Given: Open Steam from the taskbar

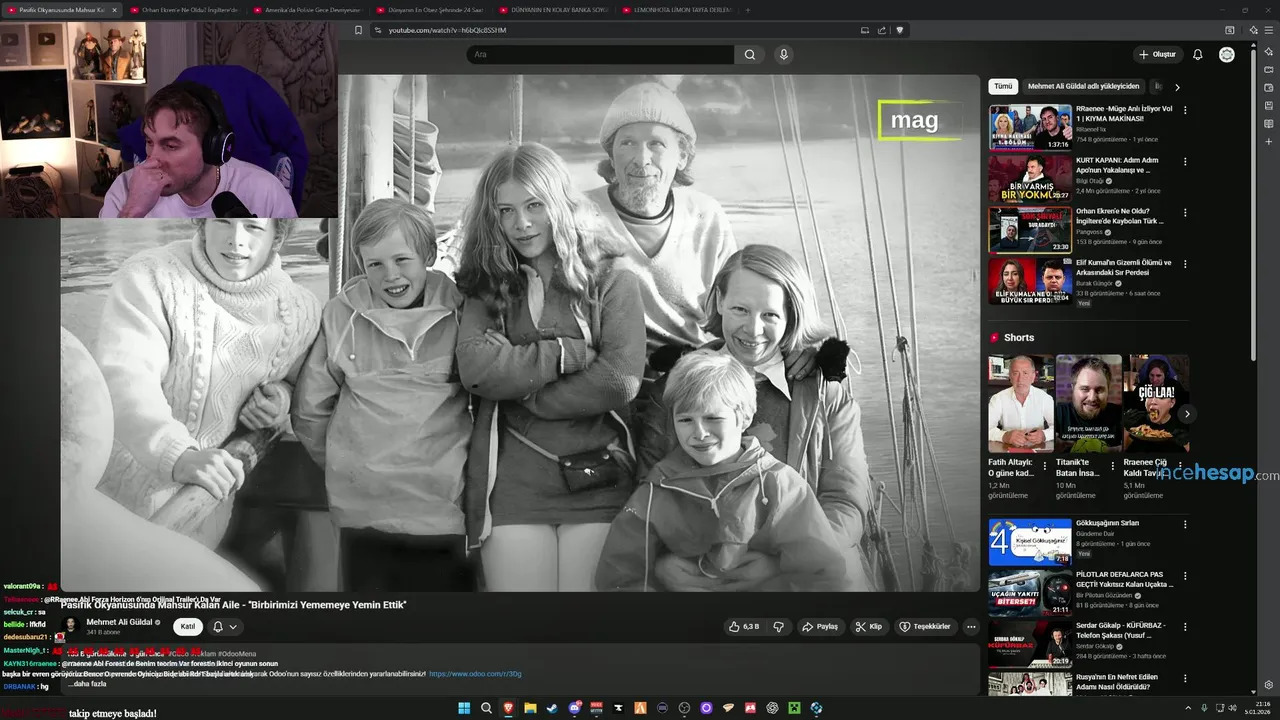Looking at the screenshot, I should (552, 708).
